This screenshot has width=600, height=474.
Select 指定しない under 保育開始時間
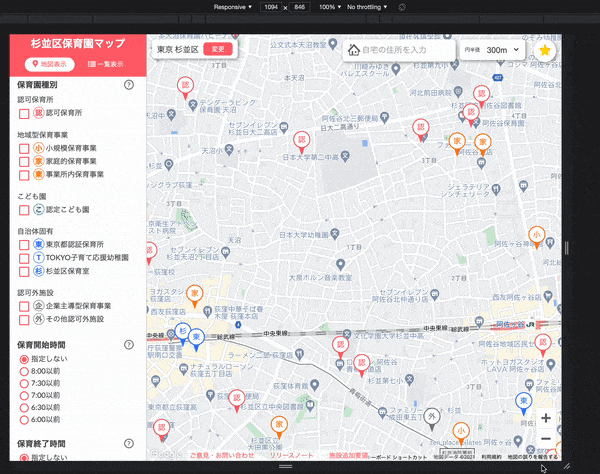coord(24,359)
